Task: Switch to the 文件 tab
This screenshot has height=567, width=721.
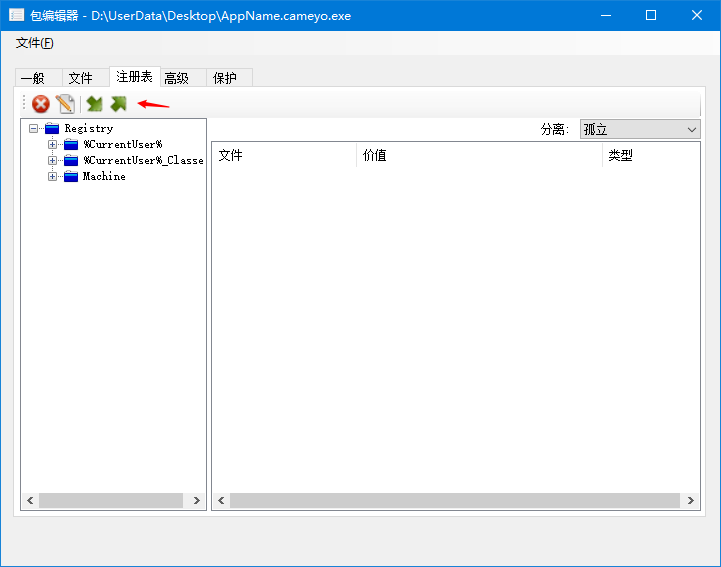Action: [86, 78]
